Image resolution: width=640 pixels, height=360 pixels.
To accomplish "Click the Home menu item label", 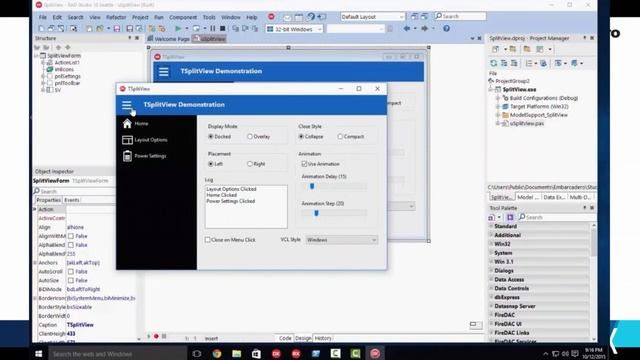I will [x=141, y=123].
